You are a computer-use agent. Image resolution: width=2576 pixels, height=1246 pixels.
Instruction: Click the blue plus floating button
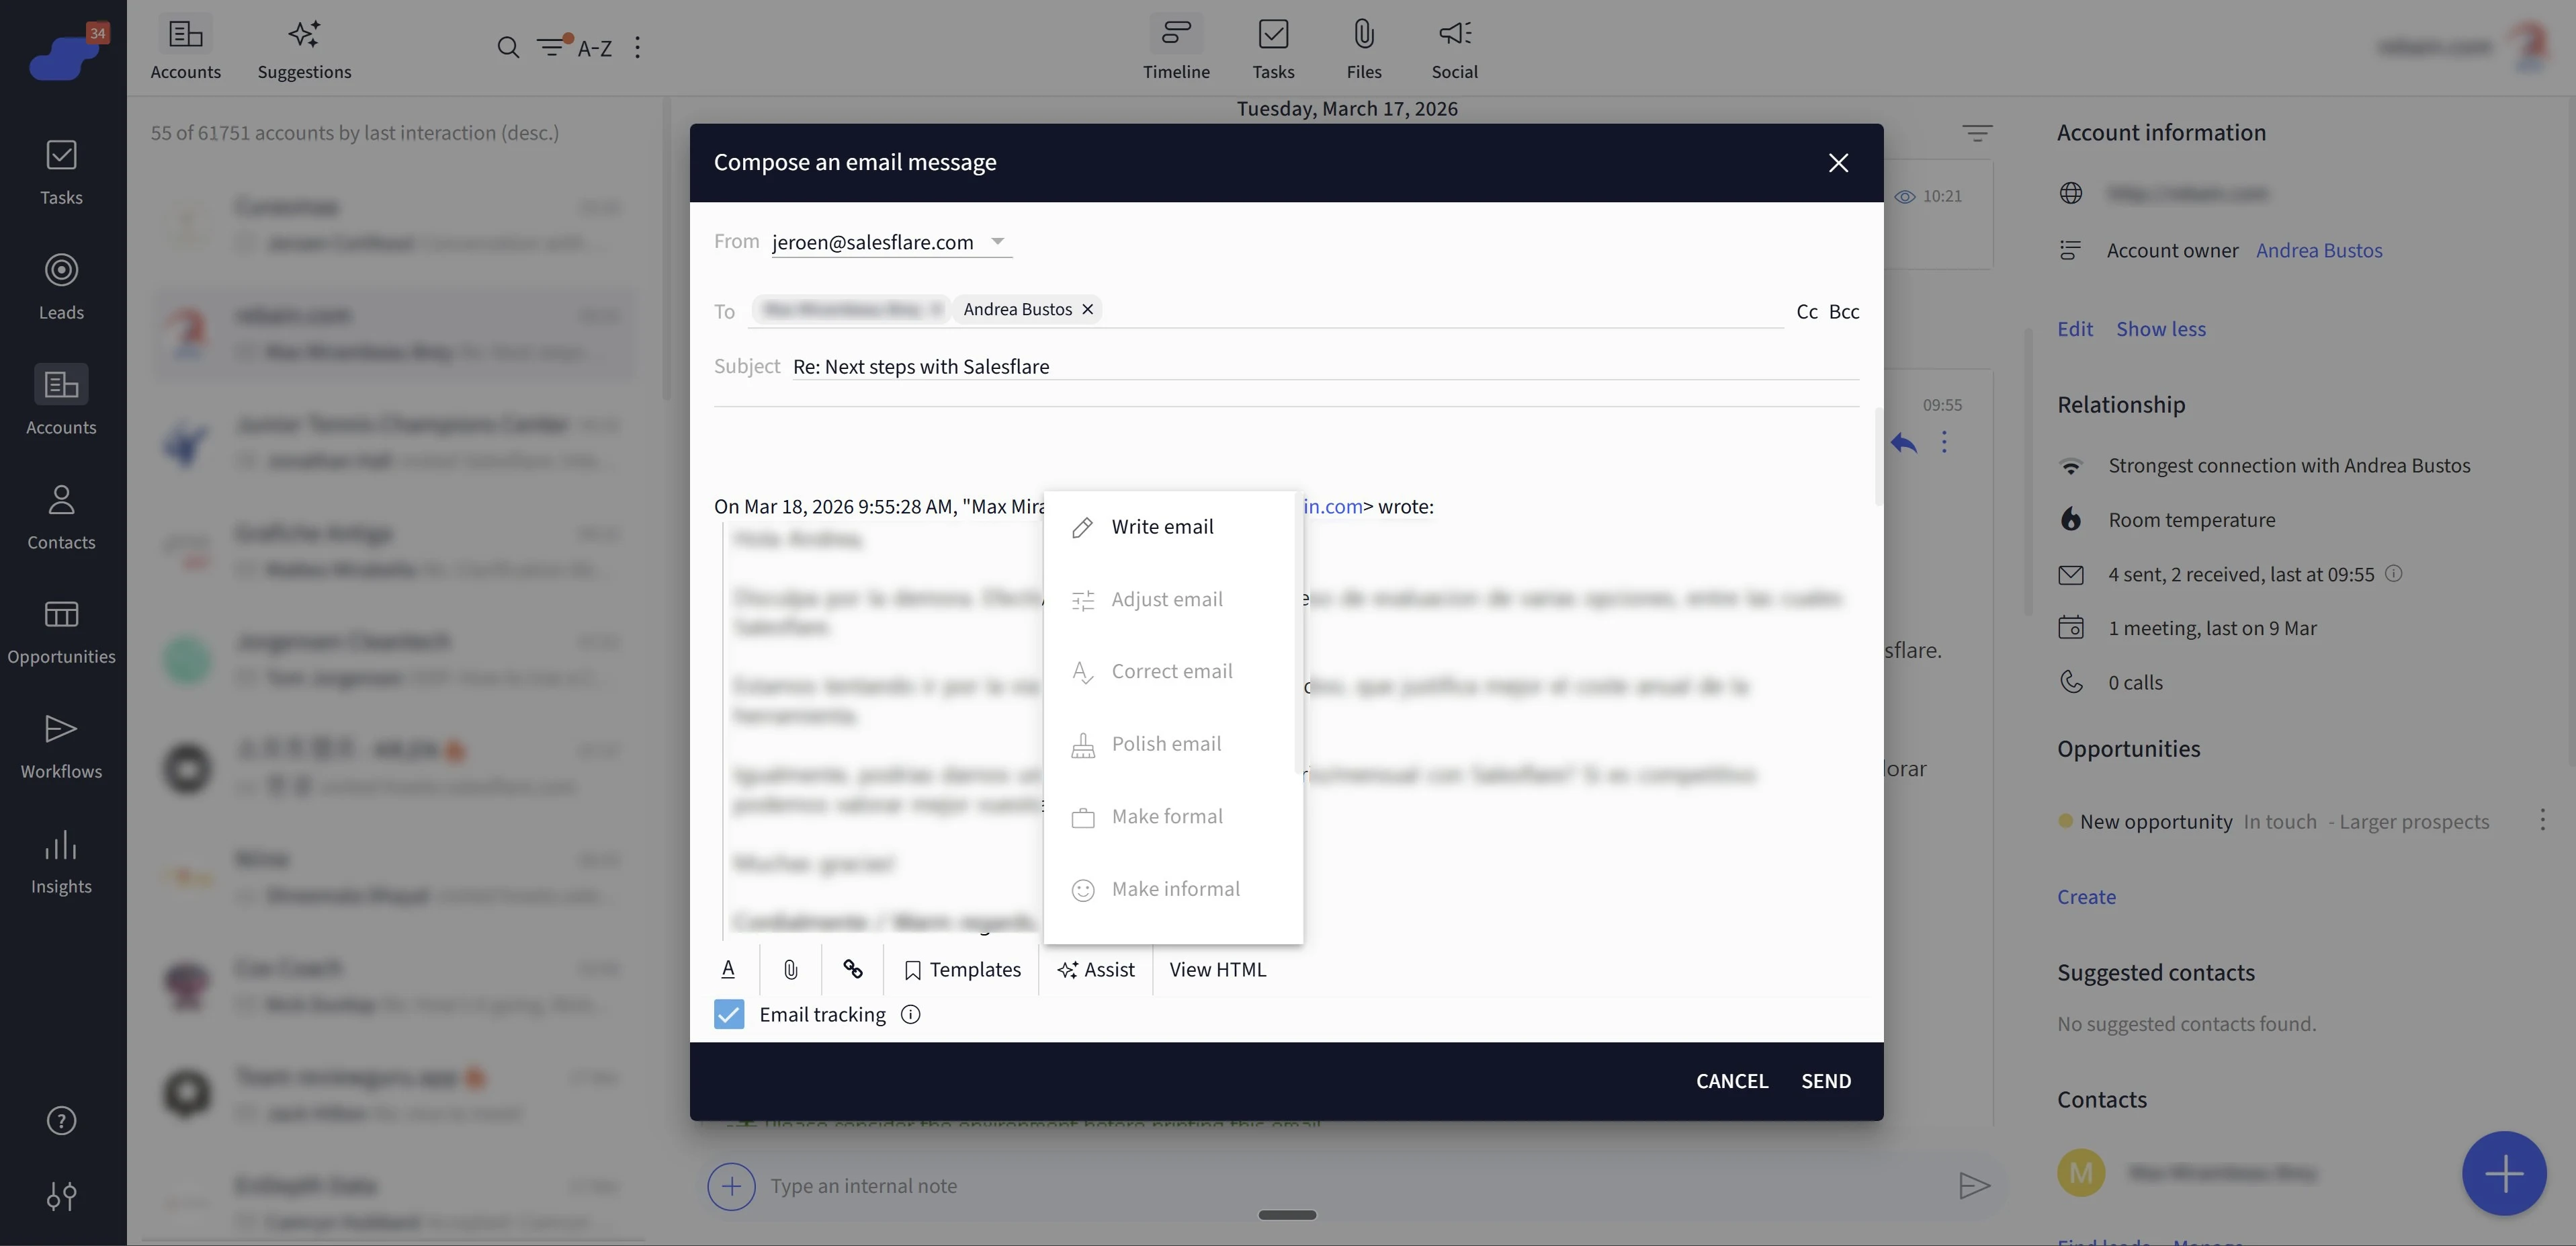click(x=2504, y=1173)
